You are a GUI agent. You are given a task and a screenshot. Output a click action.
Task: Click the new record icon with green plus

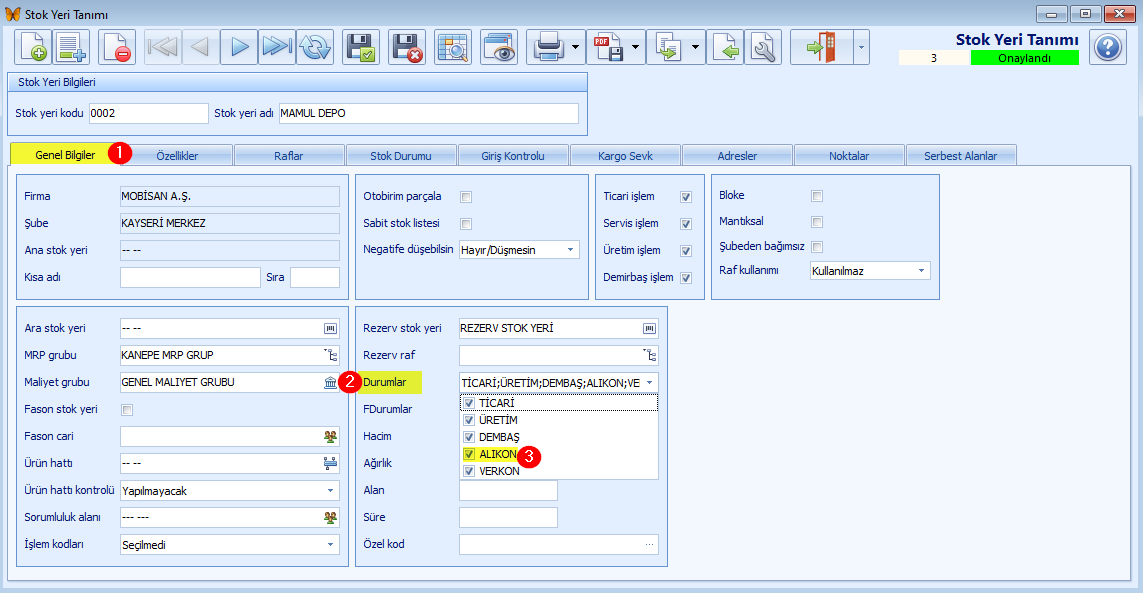34,47
